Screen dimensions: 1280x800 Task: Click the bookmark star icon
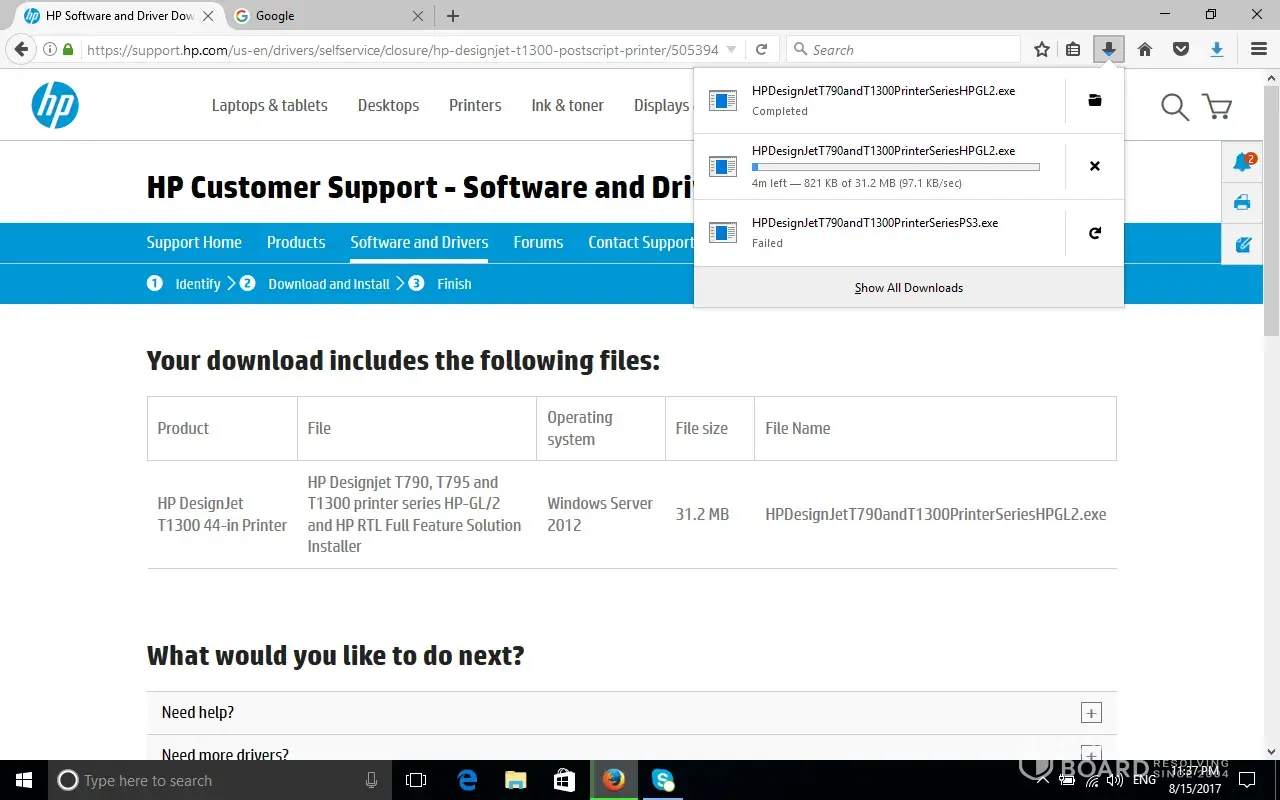tap(1042, 49)
